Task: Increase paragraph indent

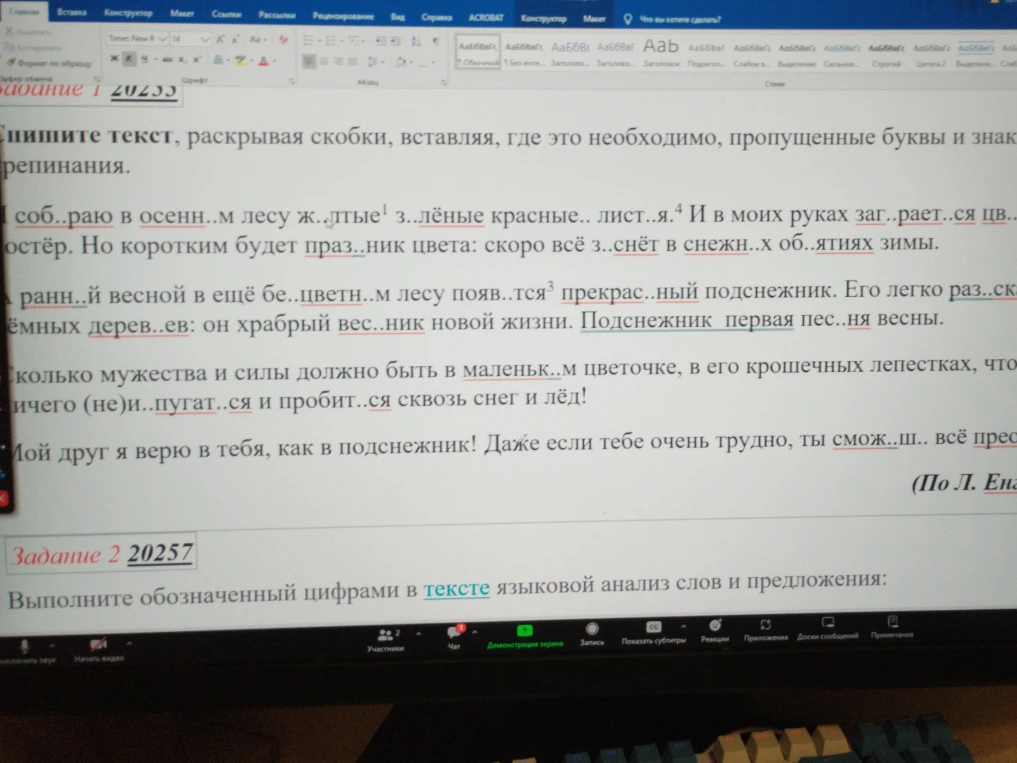Action: click(394, 41)
